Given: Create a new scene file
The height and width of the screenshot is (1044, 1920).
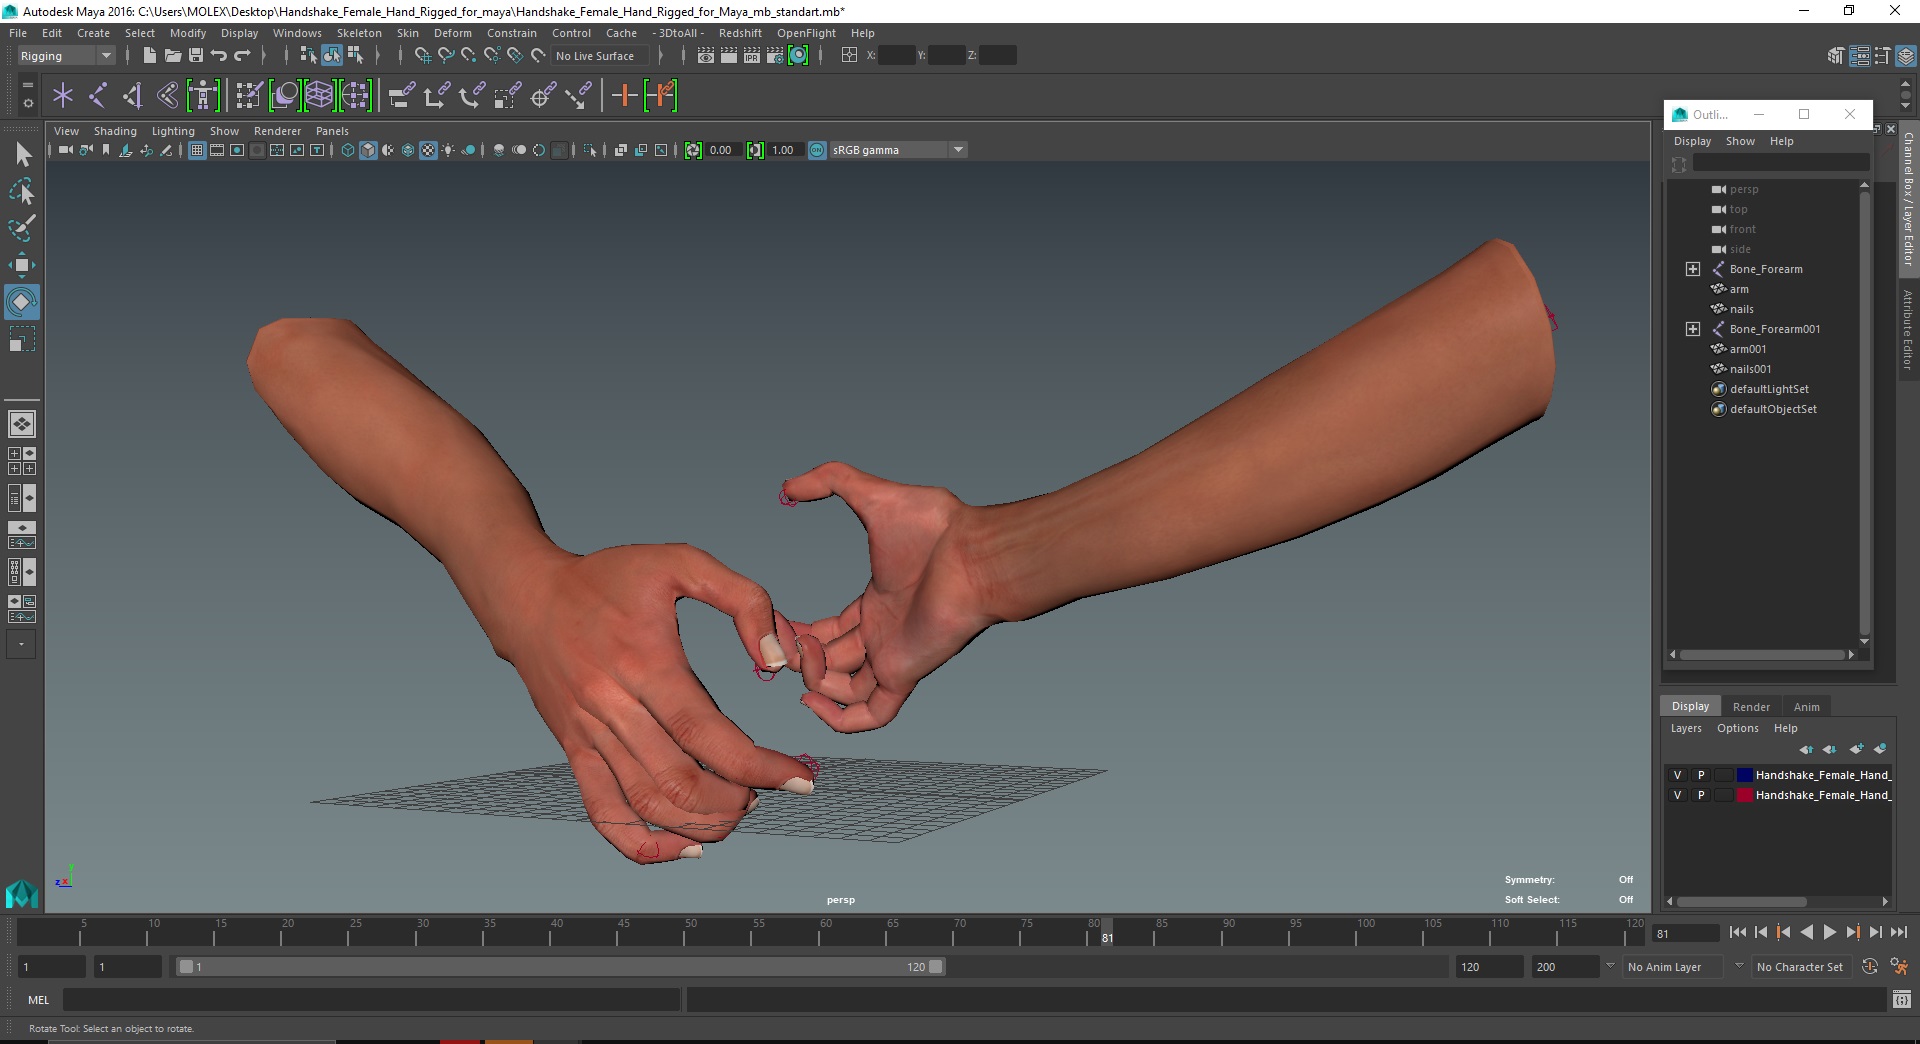Looking at the screenshot, I should 149,56.
